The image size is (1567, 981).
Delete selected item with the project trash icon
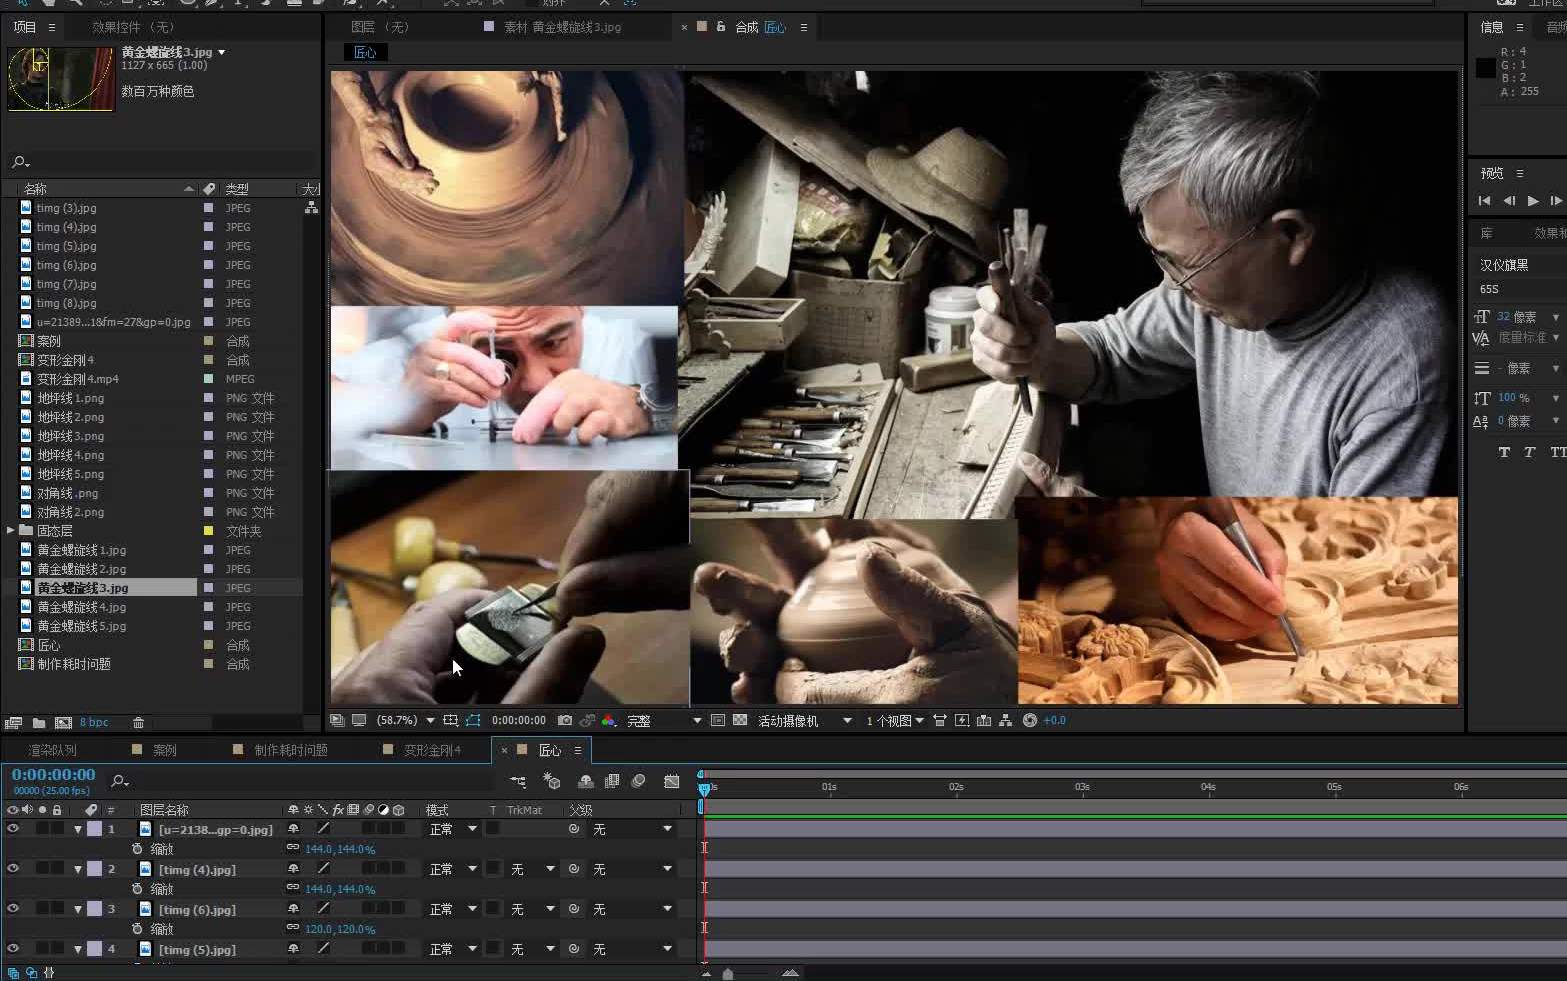(x=139, y=722)
